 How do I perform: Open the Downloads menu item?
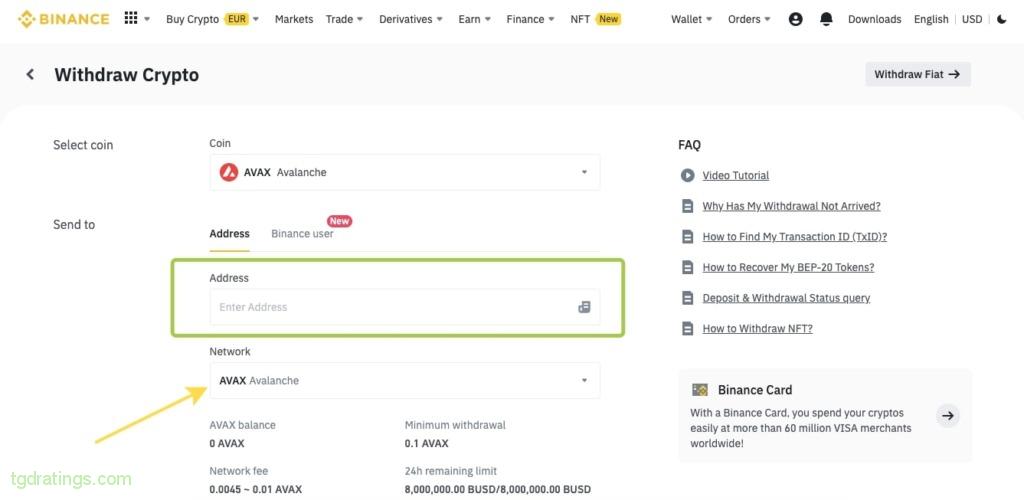click(x=874, y=20)
